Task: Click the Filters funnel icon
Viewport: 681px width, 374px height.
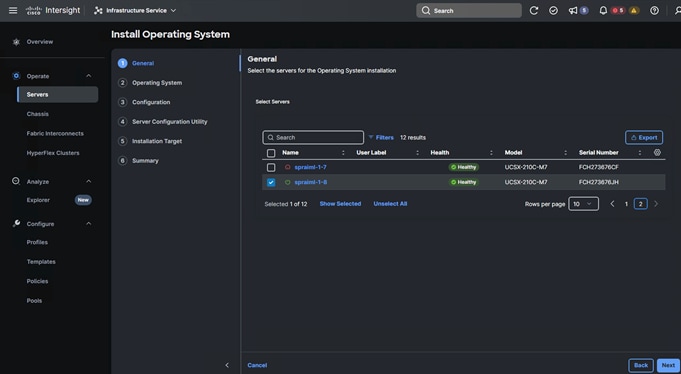Action: (x=371, y=137)
